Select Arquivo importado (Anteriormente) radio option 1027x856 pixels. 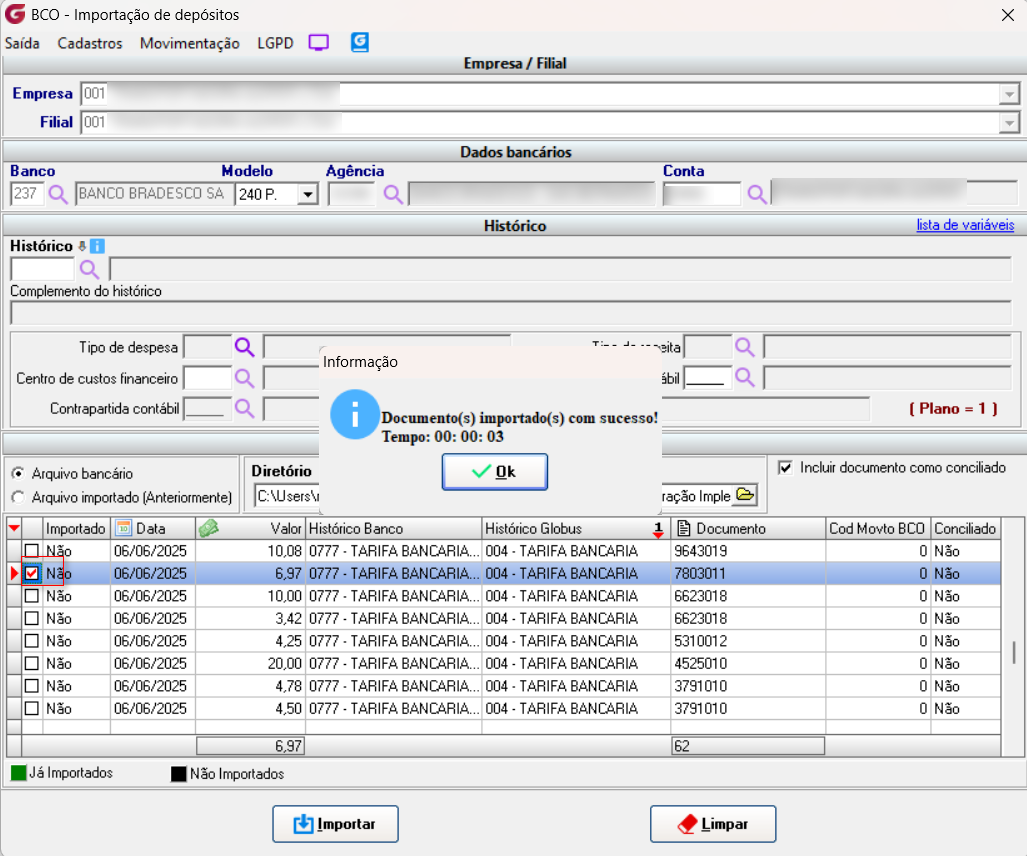point(18,497)
